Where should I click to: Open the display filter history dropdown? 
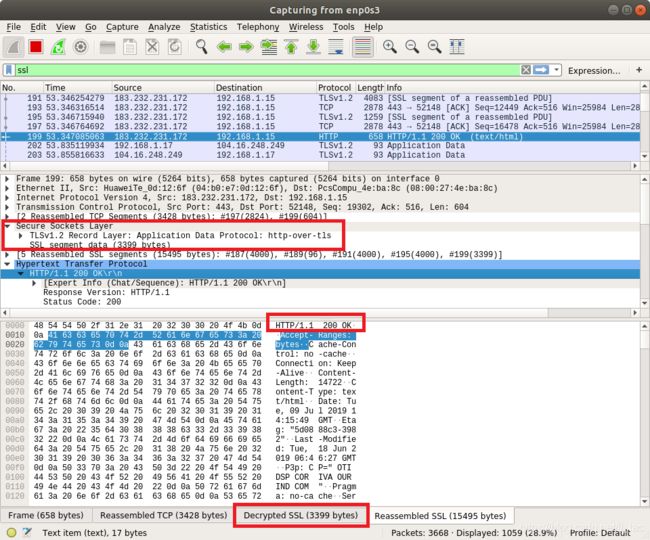[x=556, y=70]
